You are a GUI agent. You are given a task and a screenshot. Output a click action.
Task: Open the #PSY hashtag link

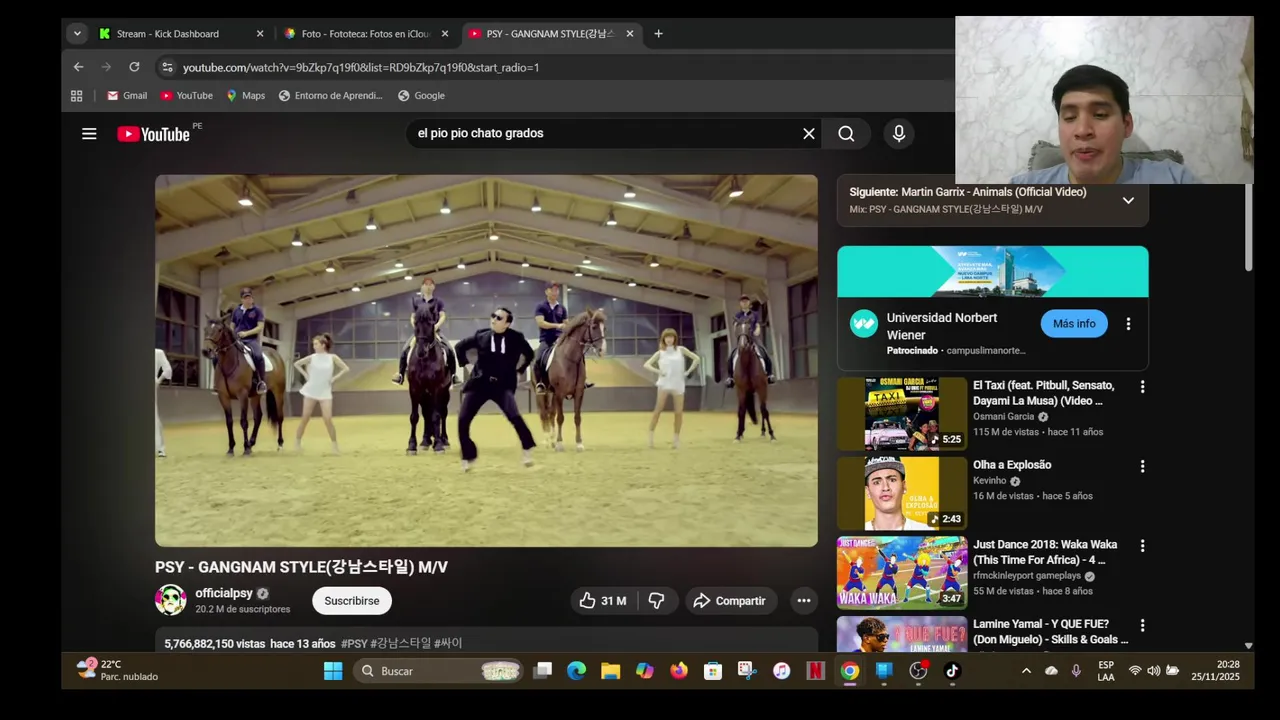(354, 644)
